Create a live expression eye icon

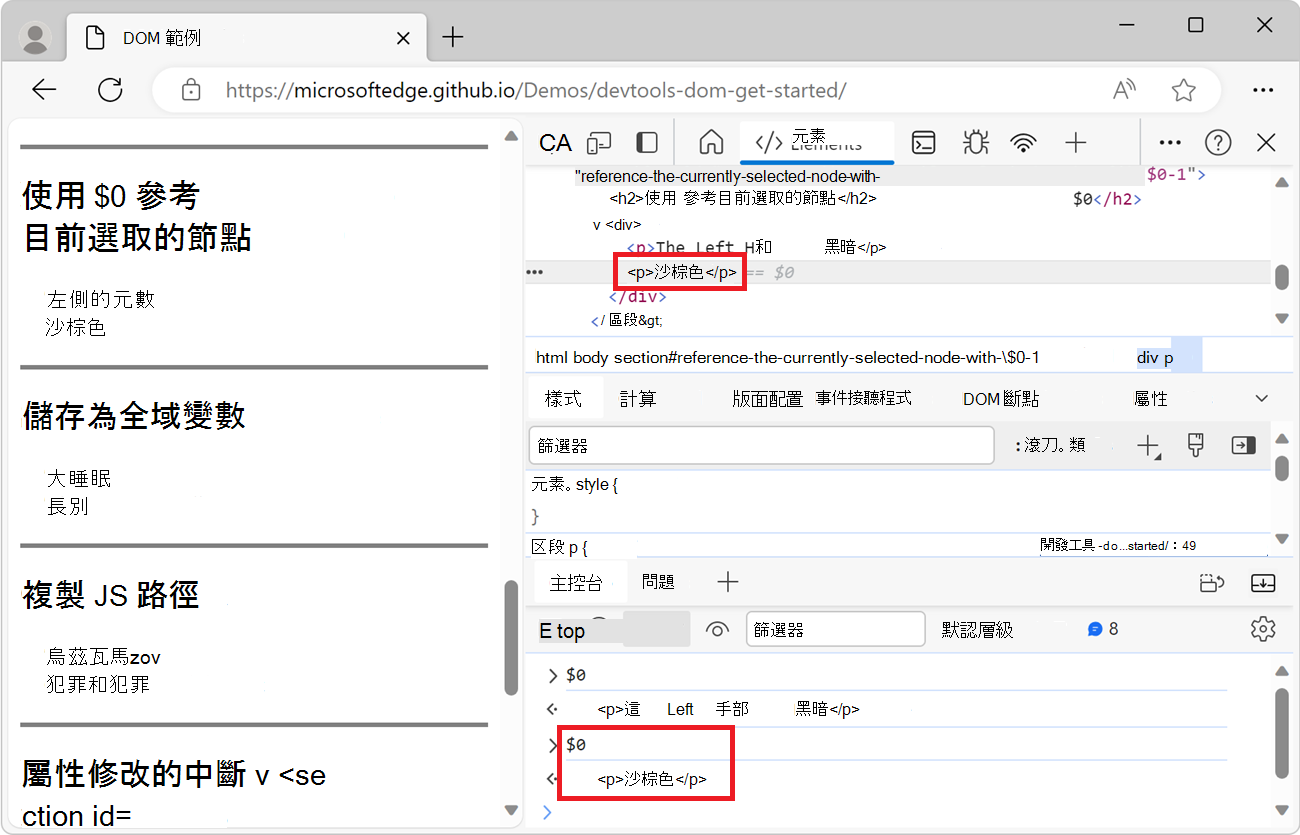point(717,630)
